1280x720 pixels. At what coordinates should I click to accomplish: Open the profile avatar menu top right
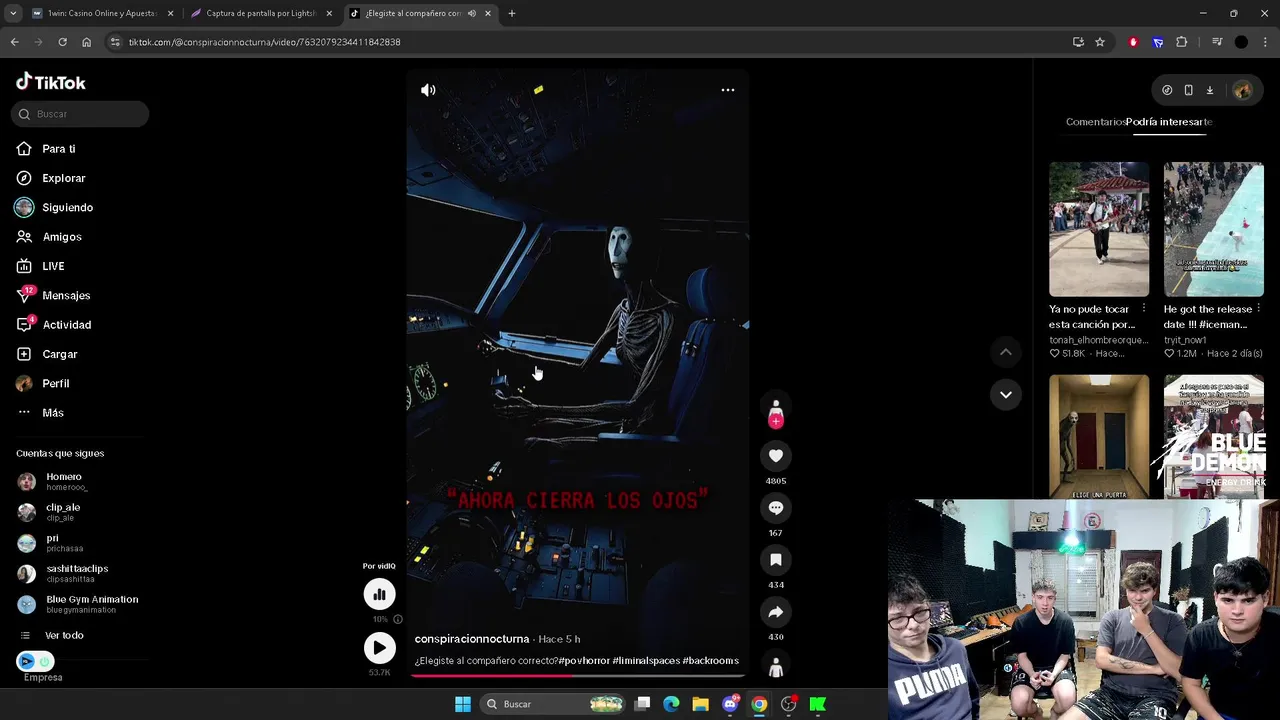1243,90
